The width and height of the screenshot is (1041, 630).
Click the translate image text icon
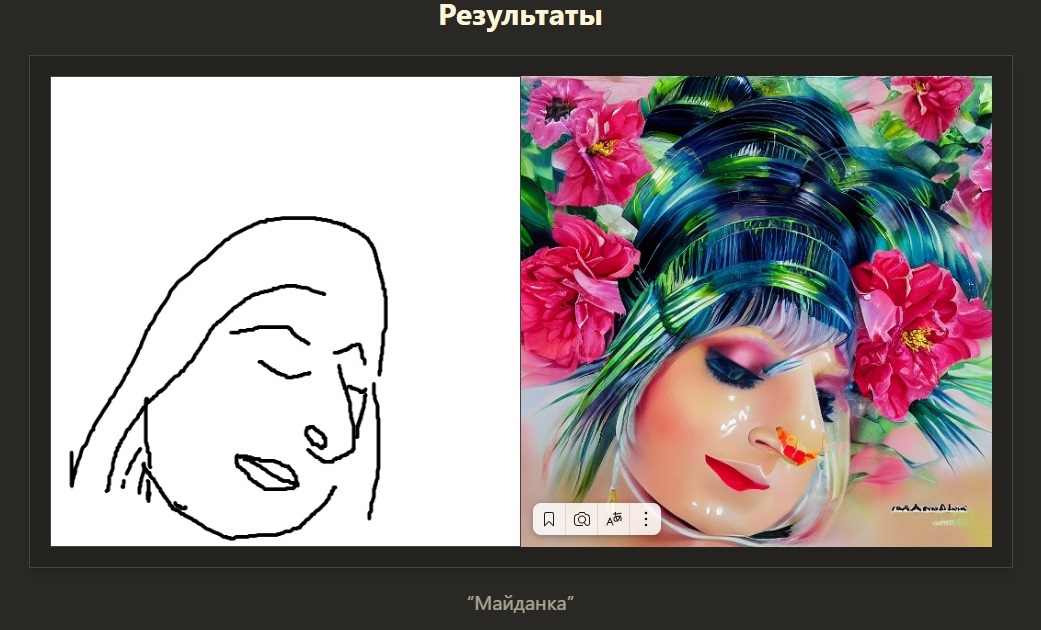pos(614,519)
